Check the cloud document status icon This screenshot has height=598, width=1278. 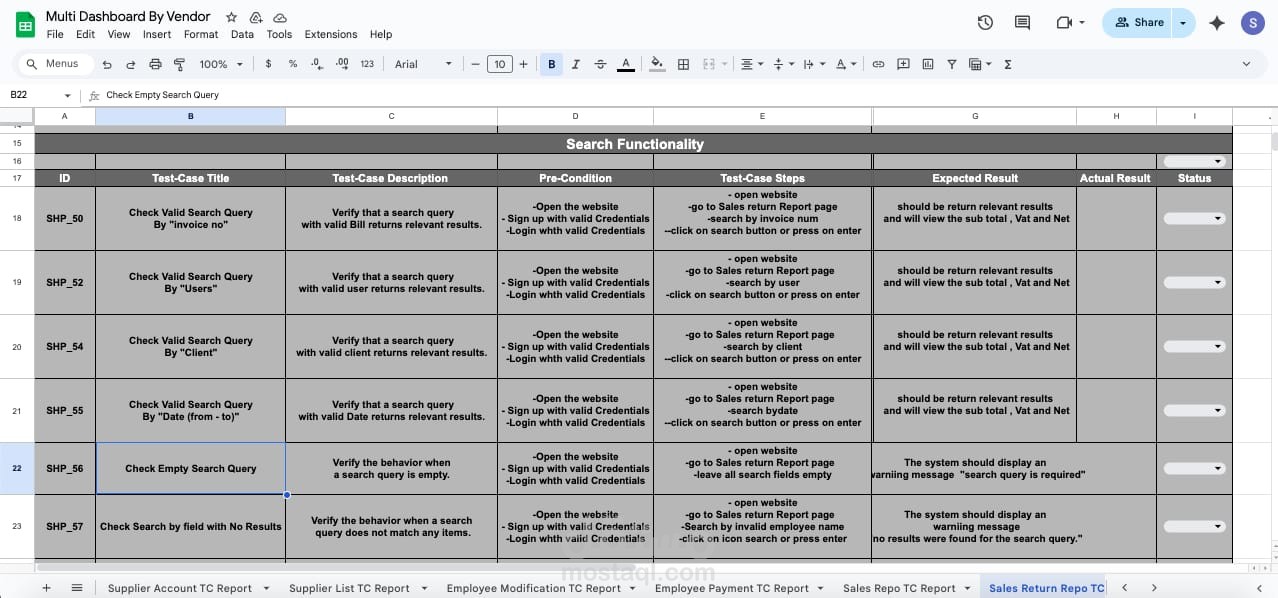(x=280, y=17)
